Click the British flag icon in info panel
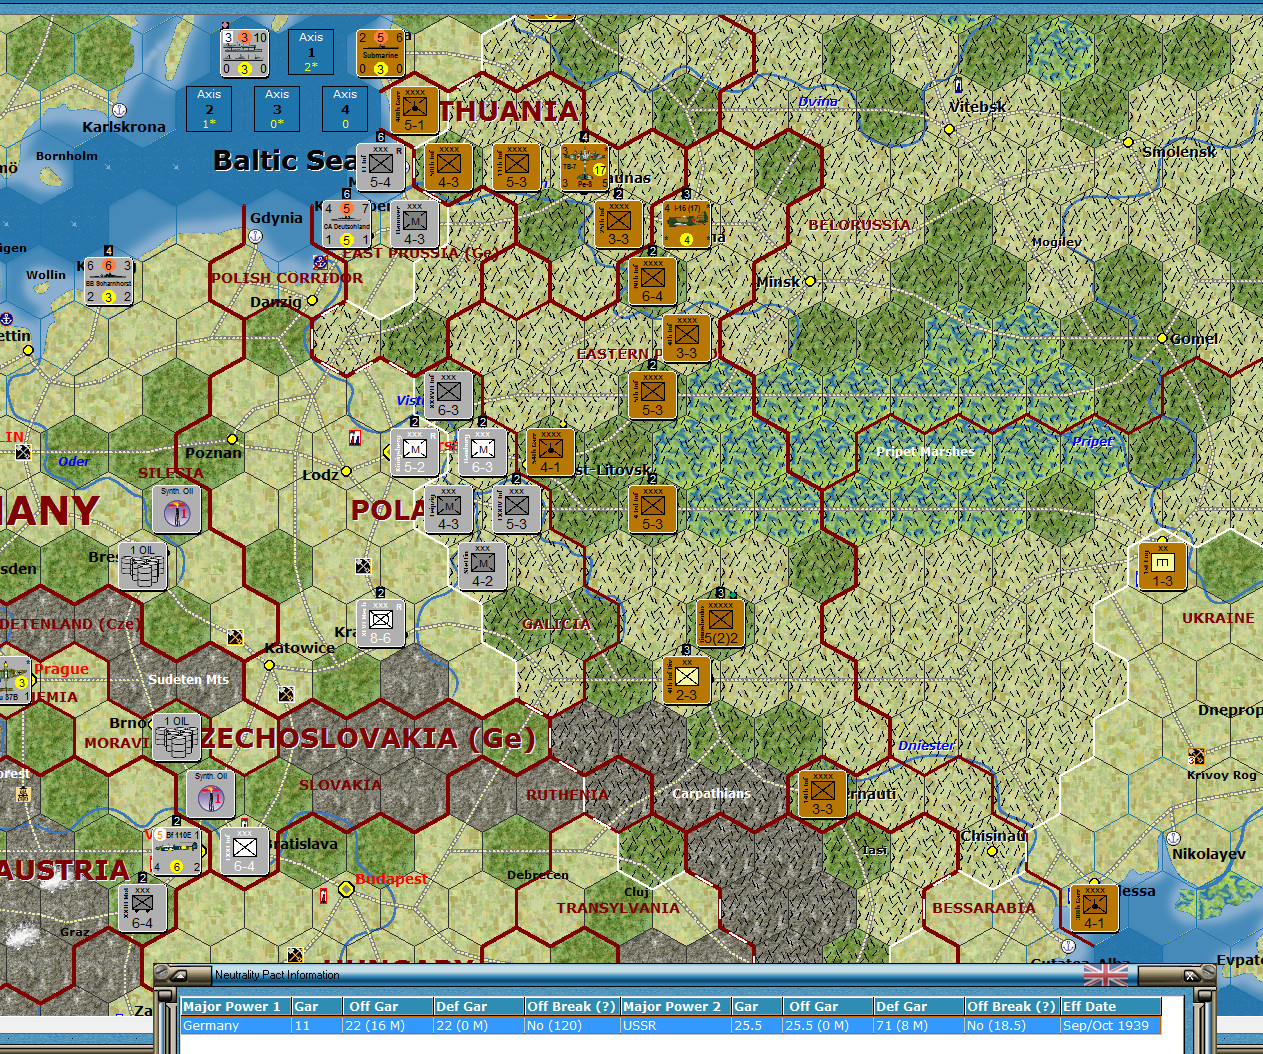 click(x=1105, y=975)
